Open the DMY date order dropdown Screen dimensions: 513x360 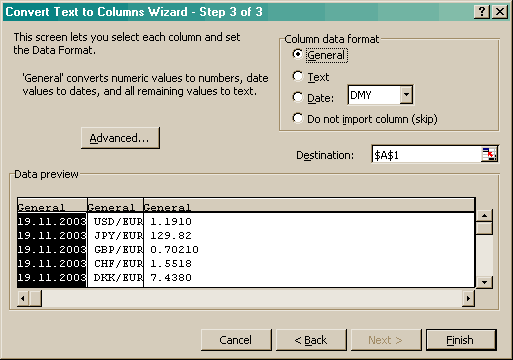pos(406,95)
